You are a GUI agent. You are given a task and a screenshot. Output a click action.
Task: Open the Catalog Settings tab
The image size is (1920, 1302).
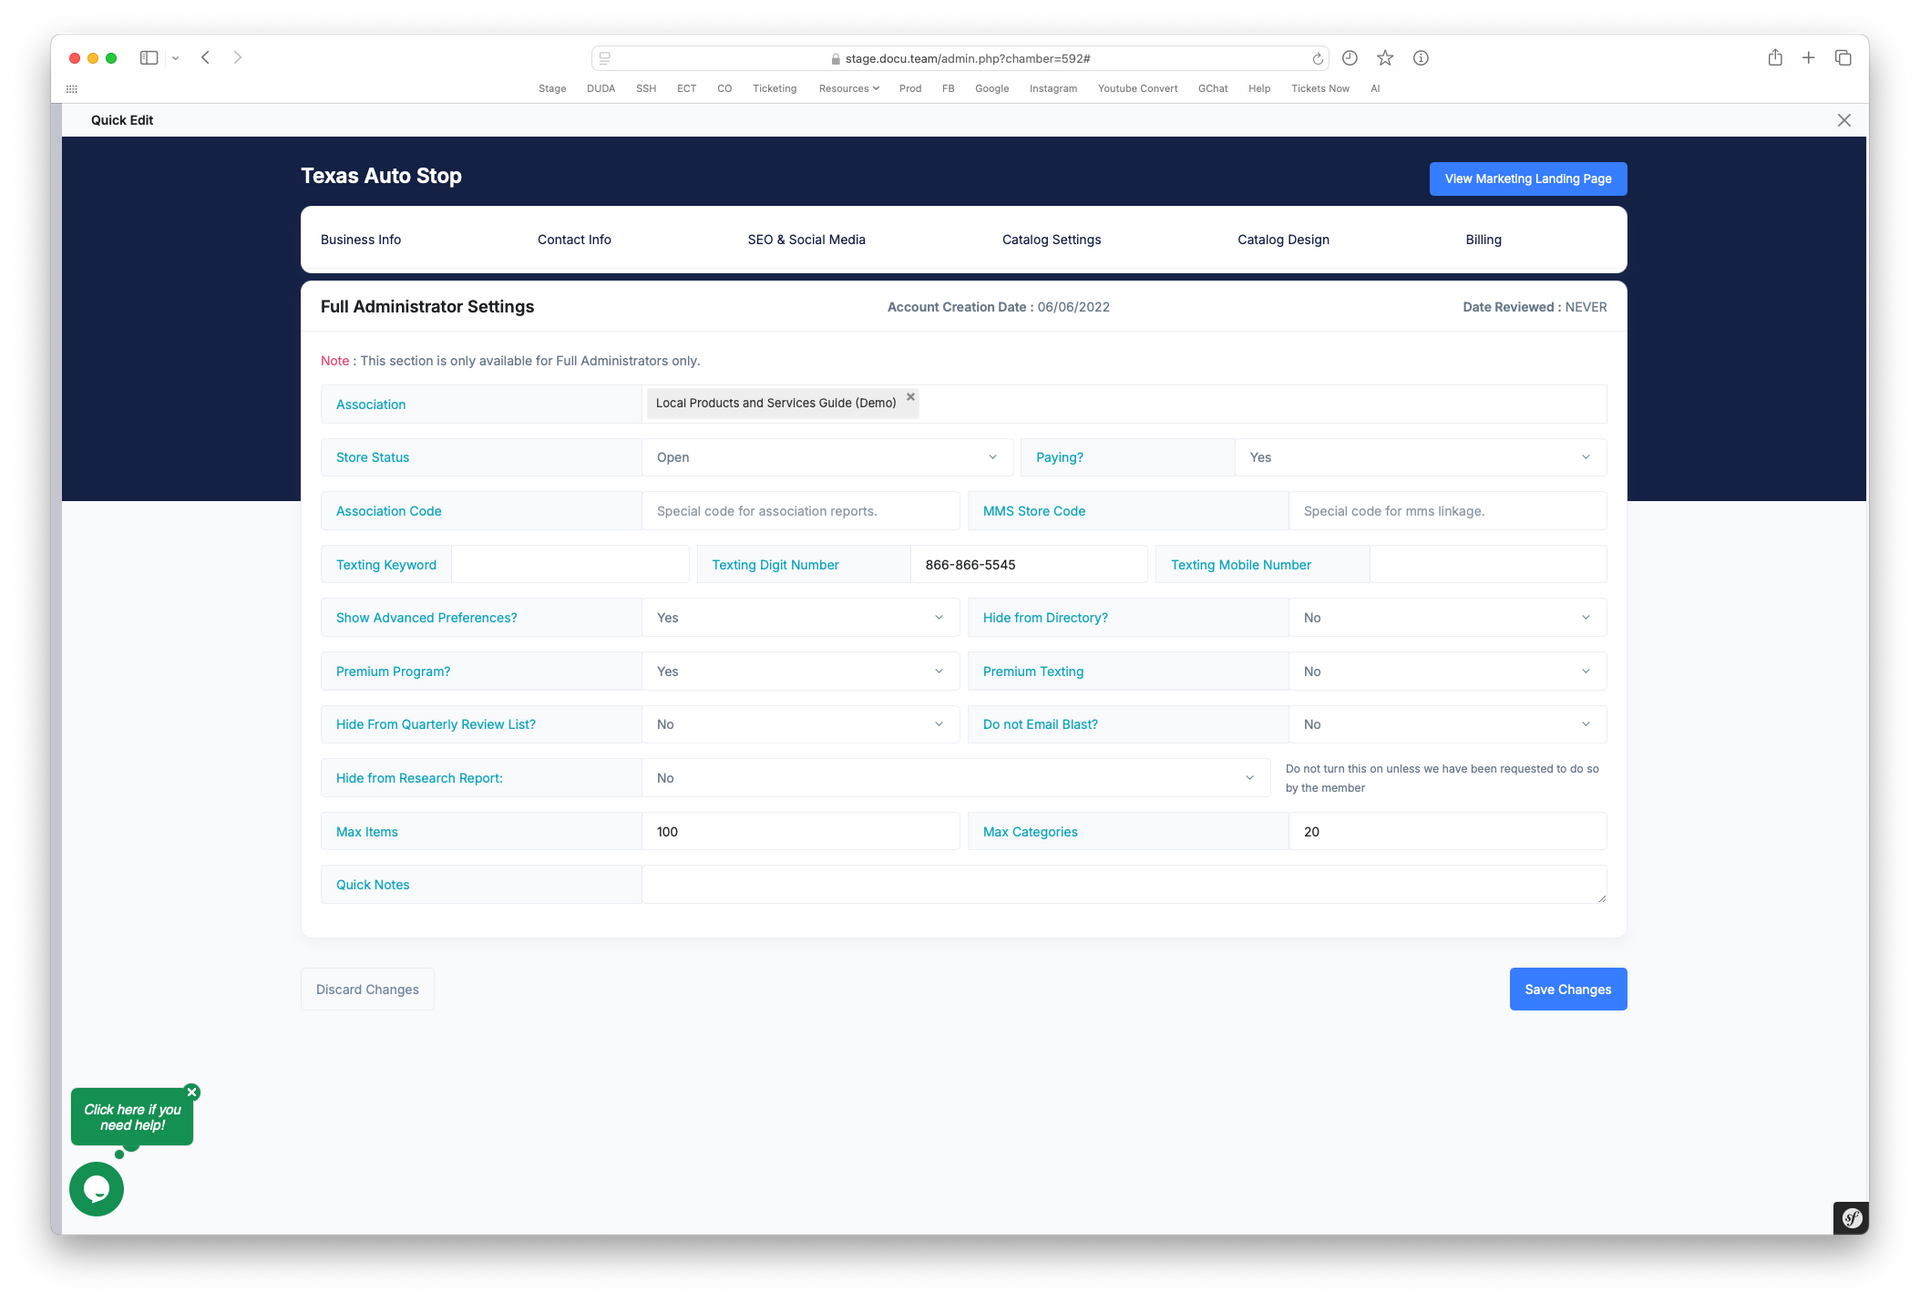pyautogui.click(x=1051, y=240)
